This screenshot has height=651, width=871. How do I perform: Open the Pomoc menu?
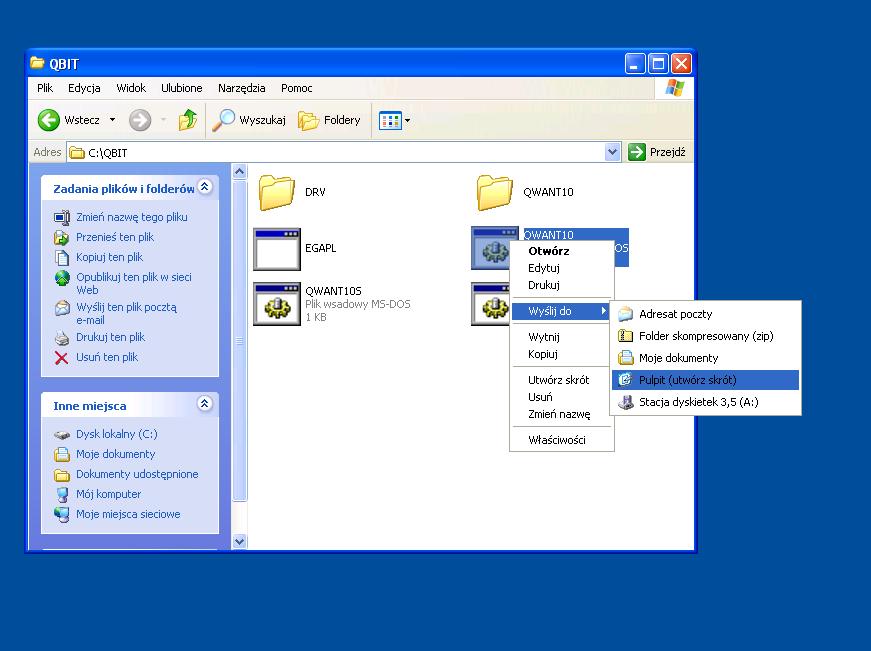(x=297, y=88)
